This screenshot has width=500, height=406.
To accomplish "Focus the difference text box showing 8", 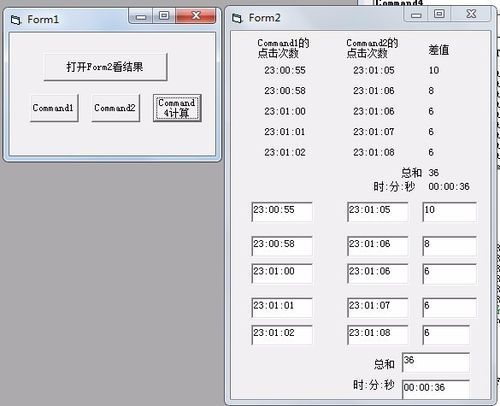I will (449, 246).
